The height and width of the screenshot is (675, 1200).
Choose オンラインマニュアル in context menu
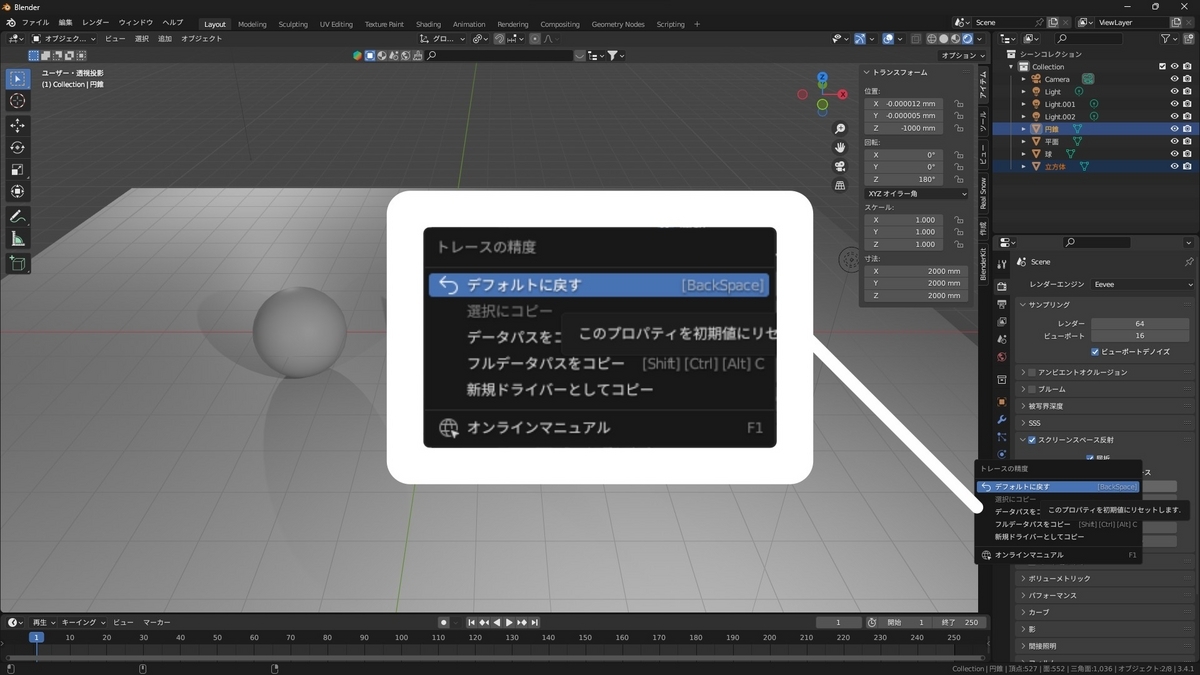tap(1058, 555)
